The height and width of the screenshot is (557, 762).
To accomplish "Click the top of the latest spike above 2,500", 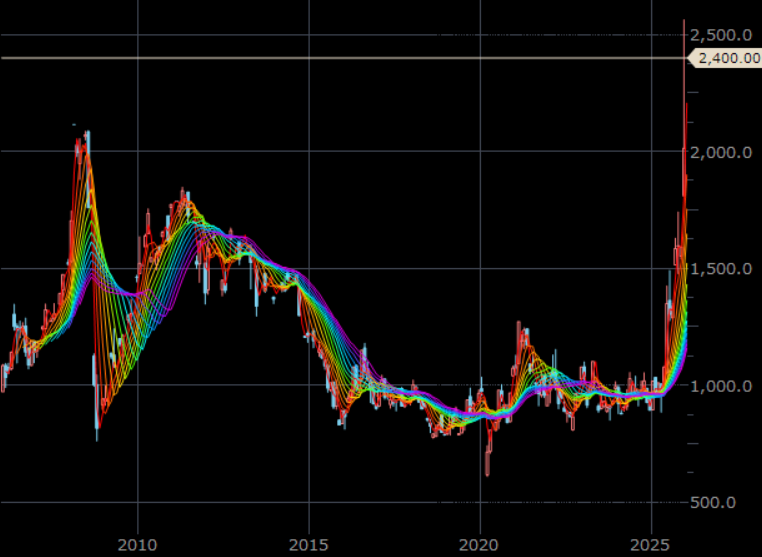I will click(683, 22).
